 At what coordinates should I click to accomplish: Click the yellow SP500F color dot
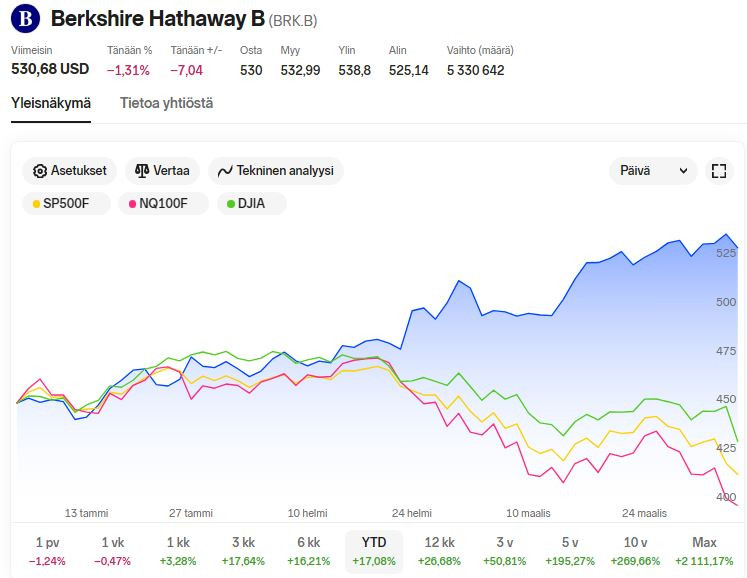tap(36, 204)
